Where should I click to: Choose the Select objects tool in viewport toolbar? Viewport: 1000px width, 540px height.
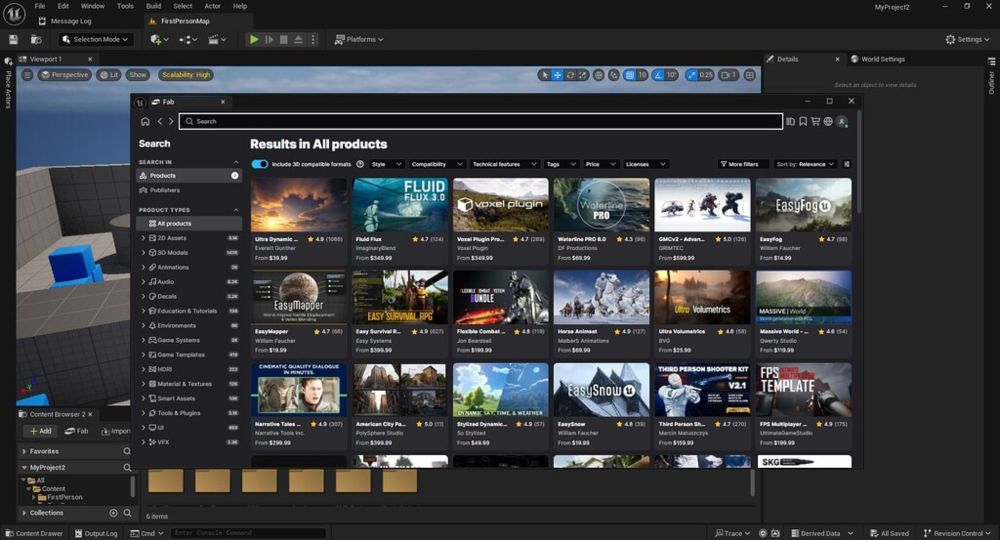[544, 75]
